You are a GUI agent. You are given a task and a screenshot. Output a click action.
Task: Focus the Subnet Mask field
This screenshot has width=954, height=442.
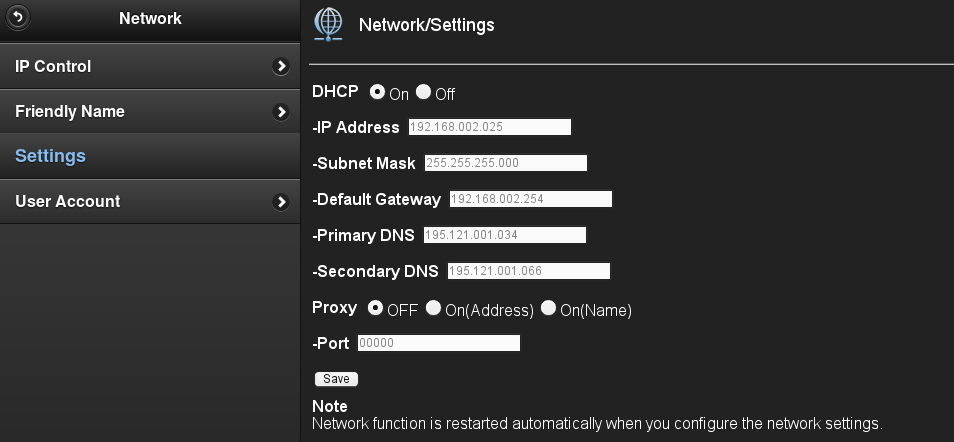505,163
